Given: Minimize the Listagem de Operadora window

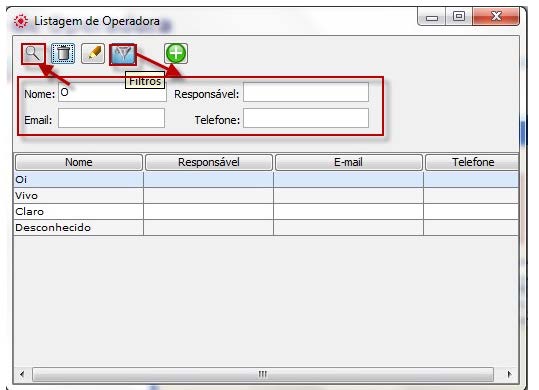Looking at the screenshot, I should click(x=432, y=16).
